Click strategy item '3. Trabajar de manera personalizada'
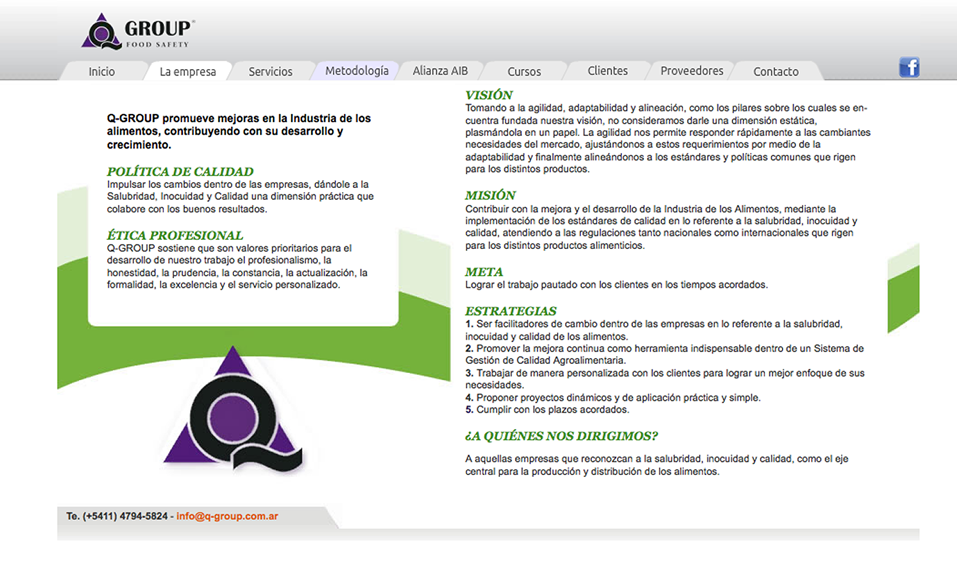The image size is (957, 580). pyautogui.click(x=665, y=379)
